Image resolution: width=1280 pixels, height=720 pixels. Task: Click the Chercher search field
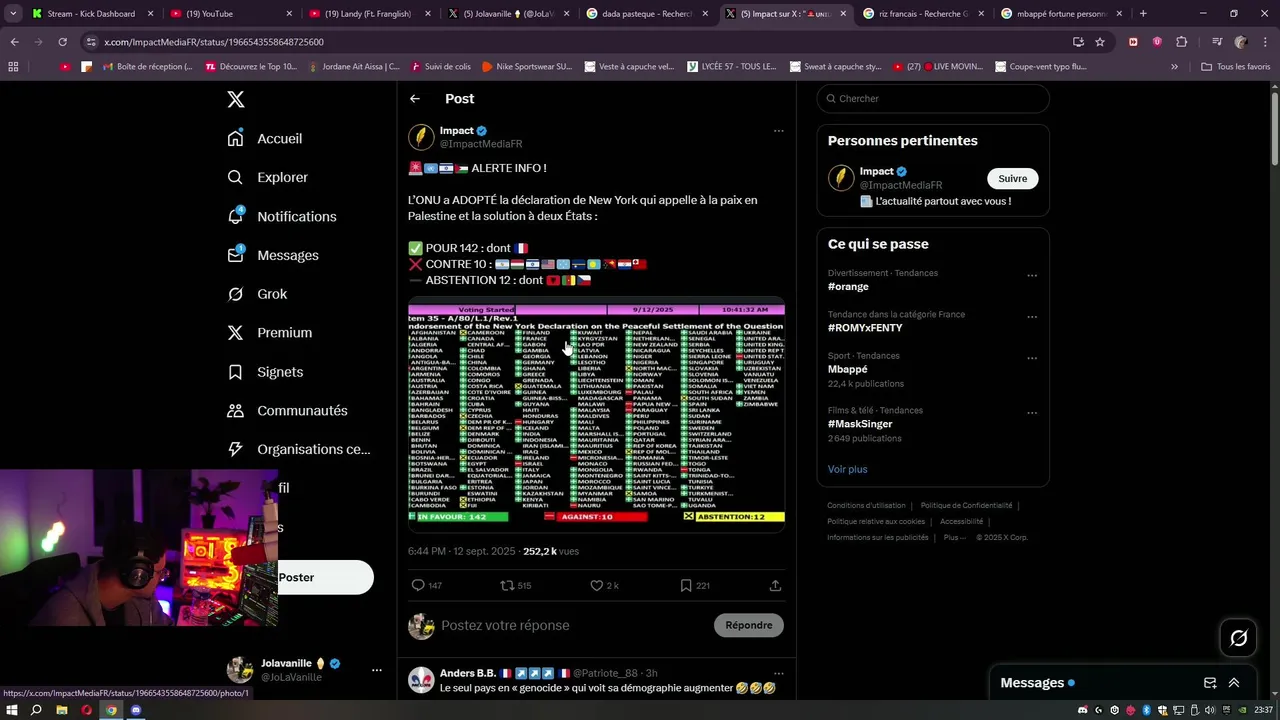tap(933, 98)
